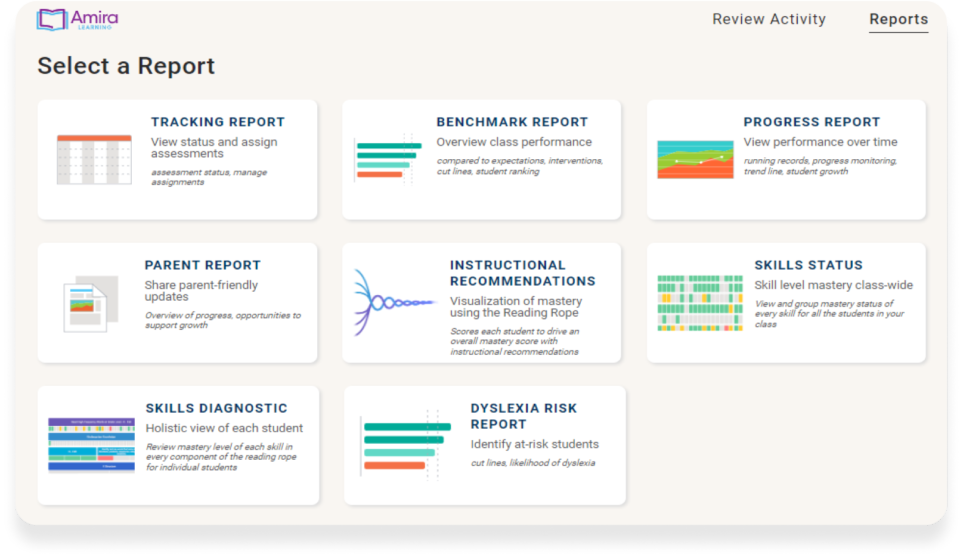Click 'Visualization of mastery using the Reading Rope'
The image size is (960, 557).
(x=516, y=307)
